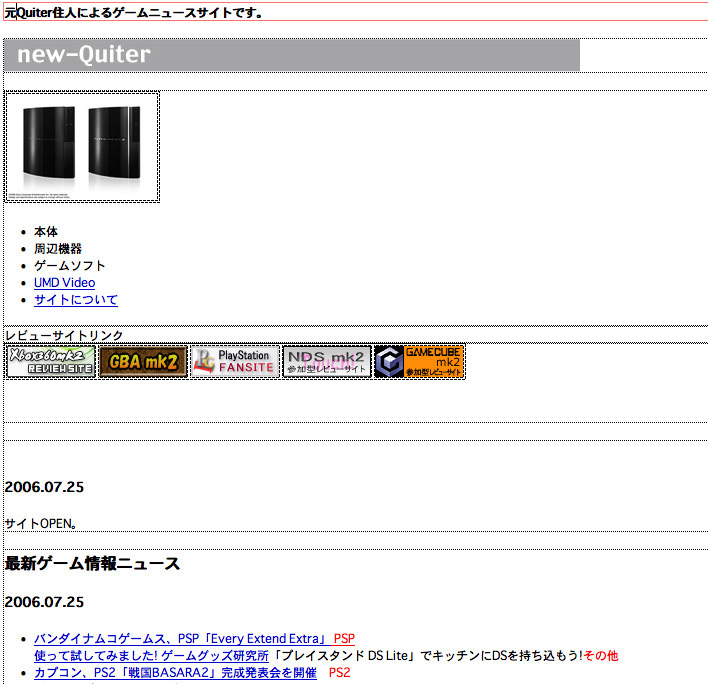Click the NDS mk2 review site banner

coord(327,362)
